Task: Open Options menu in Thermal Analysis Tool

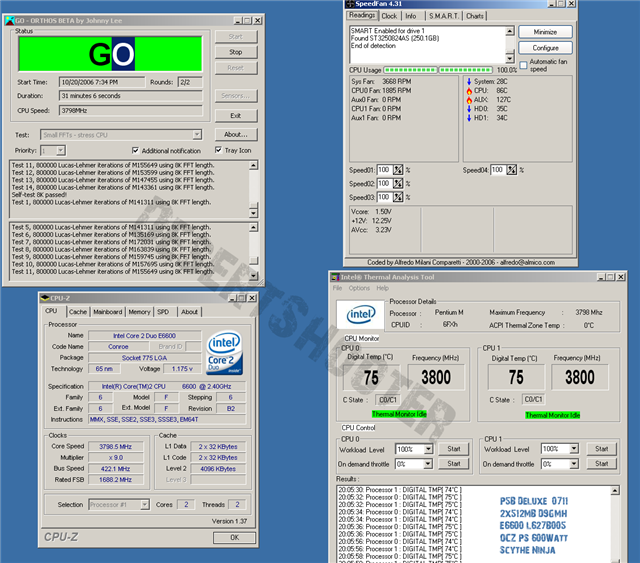Action: [359, 288]
